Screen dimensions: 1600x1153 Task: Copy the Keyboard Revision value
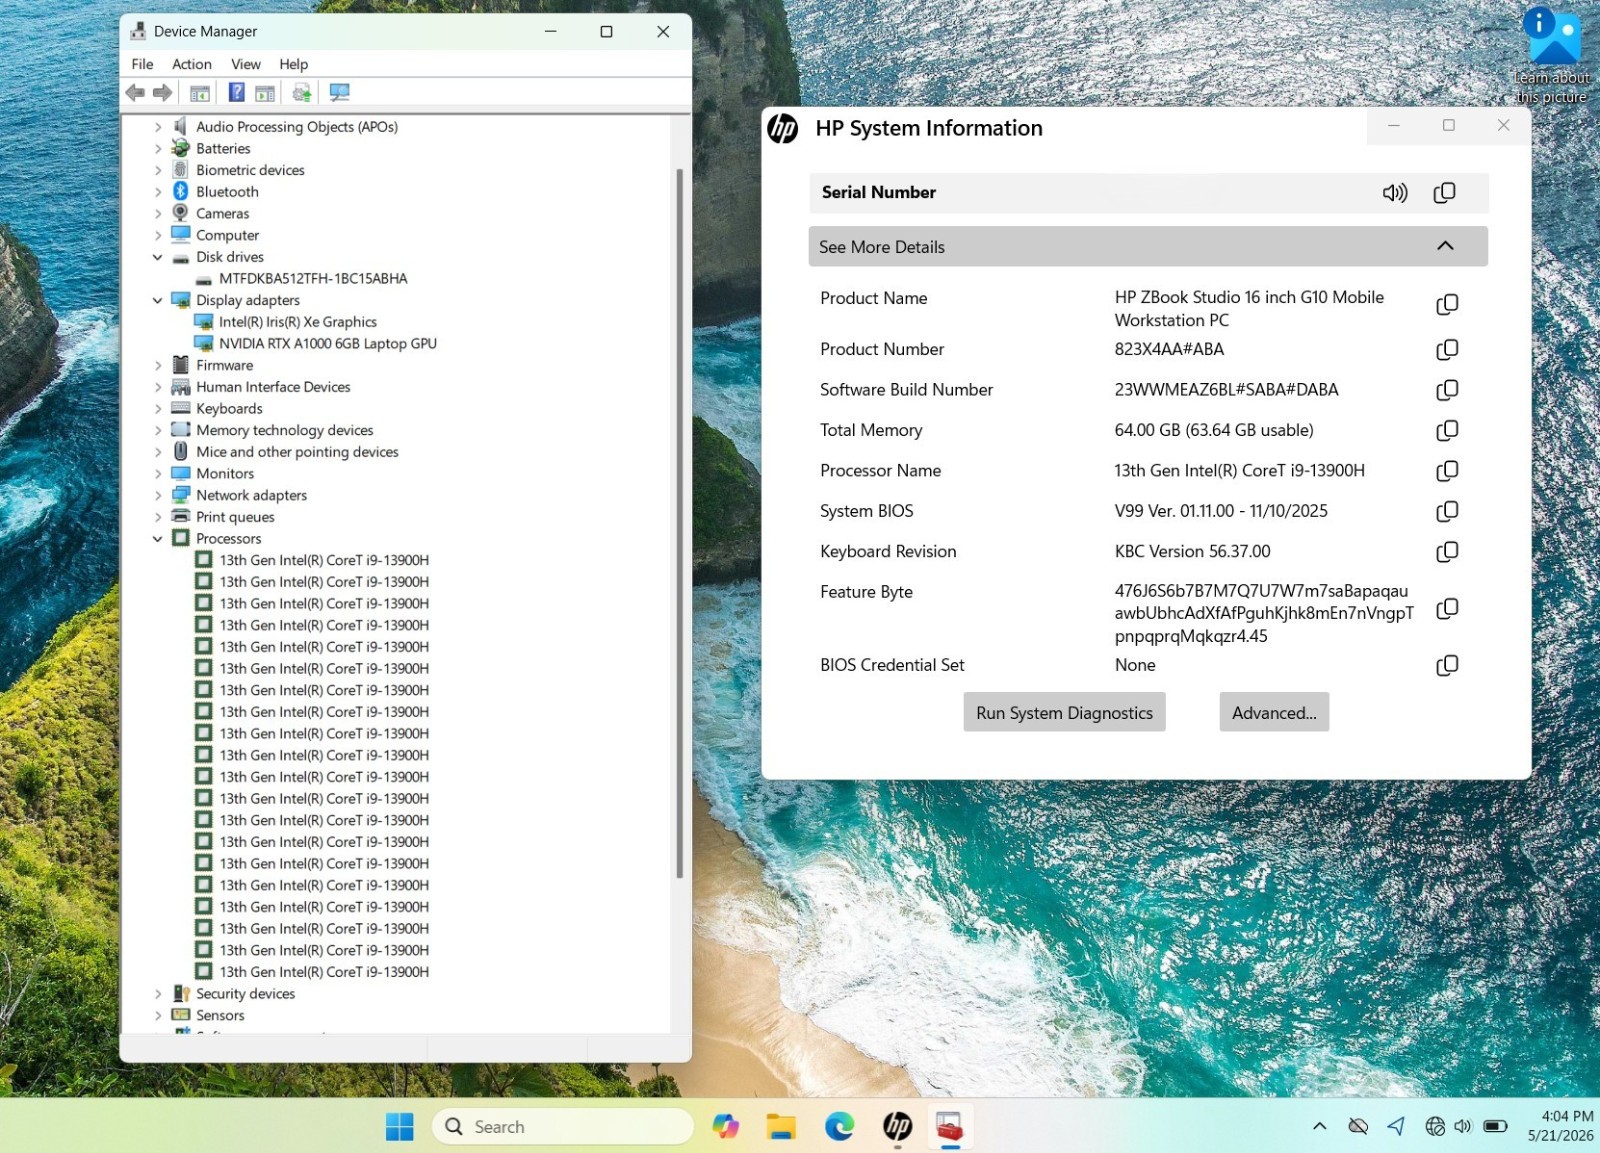[1447, 552]
